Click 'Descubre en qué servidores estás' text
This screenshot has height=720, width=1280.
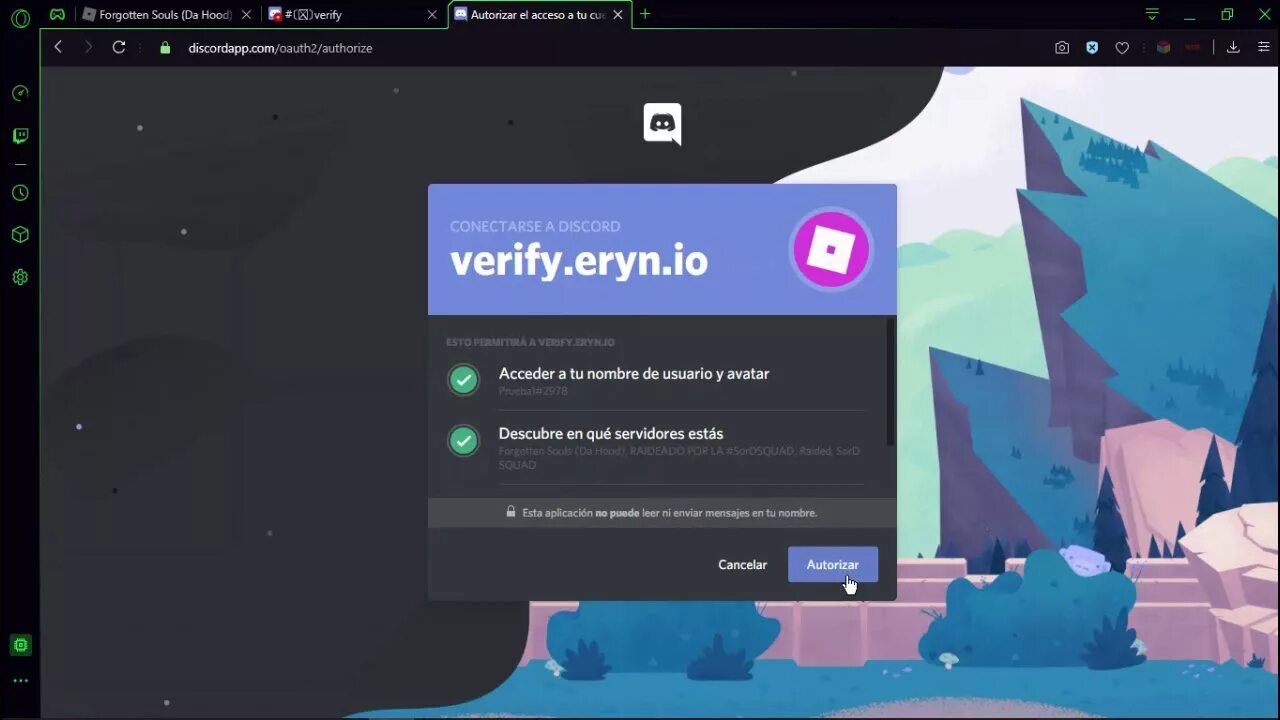pos(611,433)
